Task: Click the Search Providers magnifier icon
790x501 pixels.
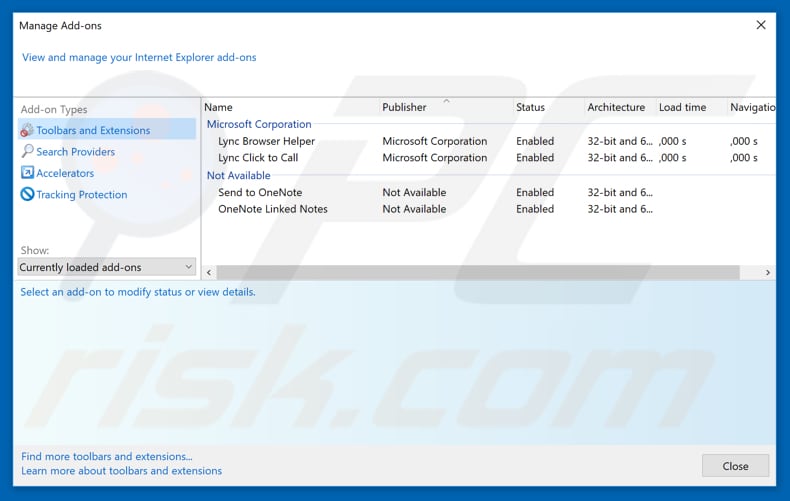Action: pyautogui.click(x=27, y=151)
